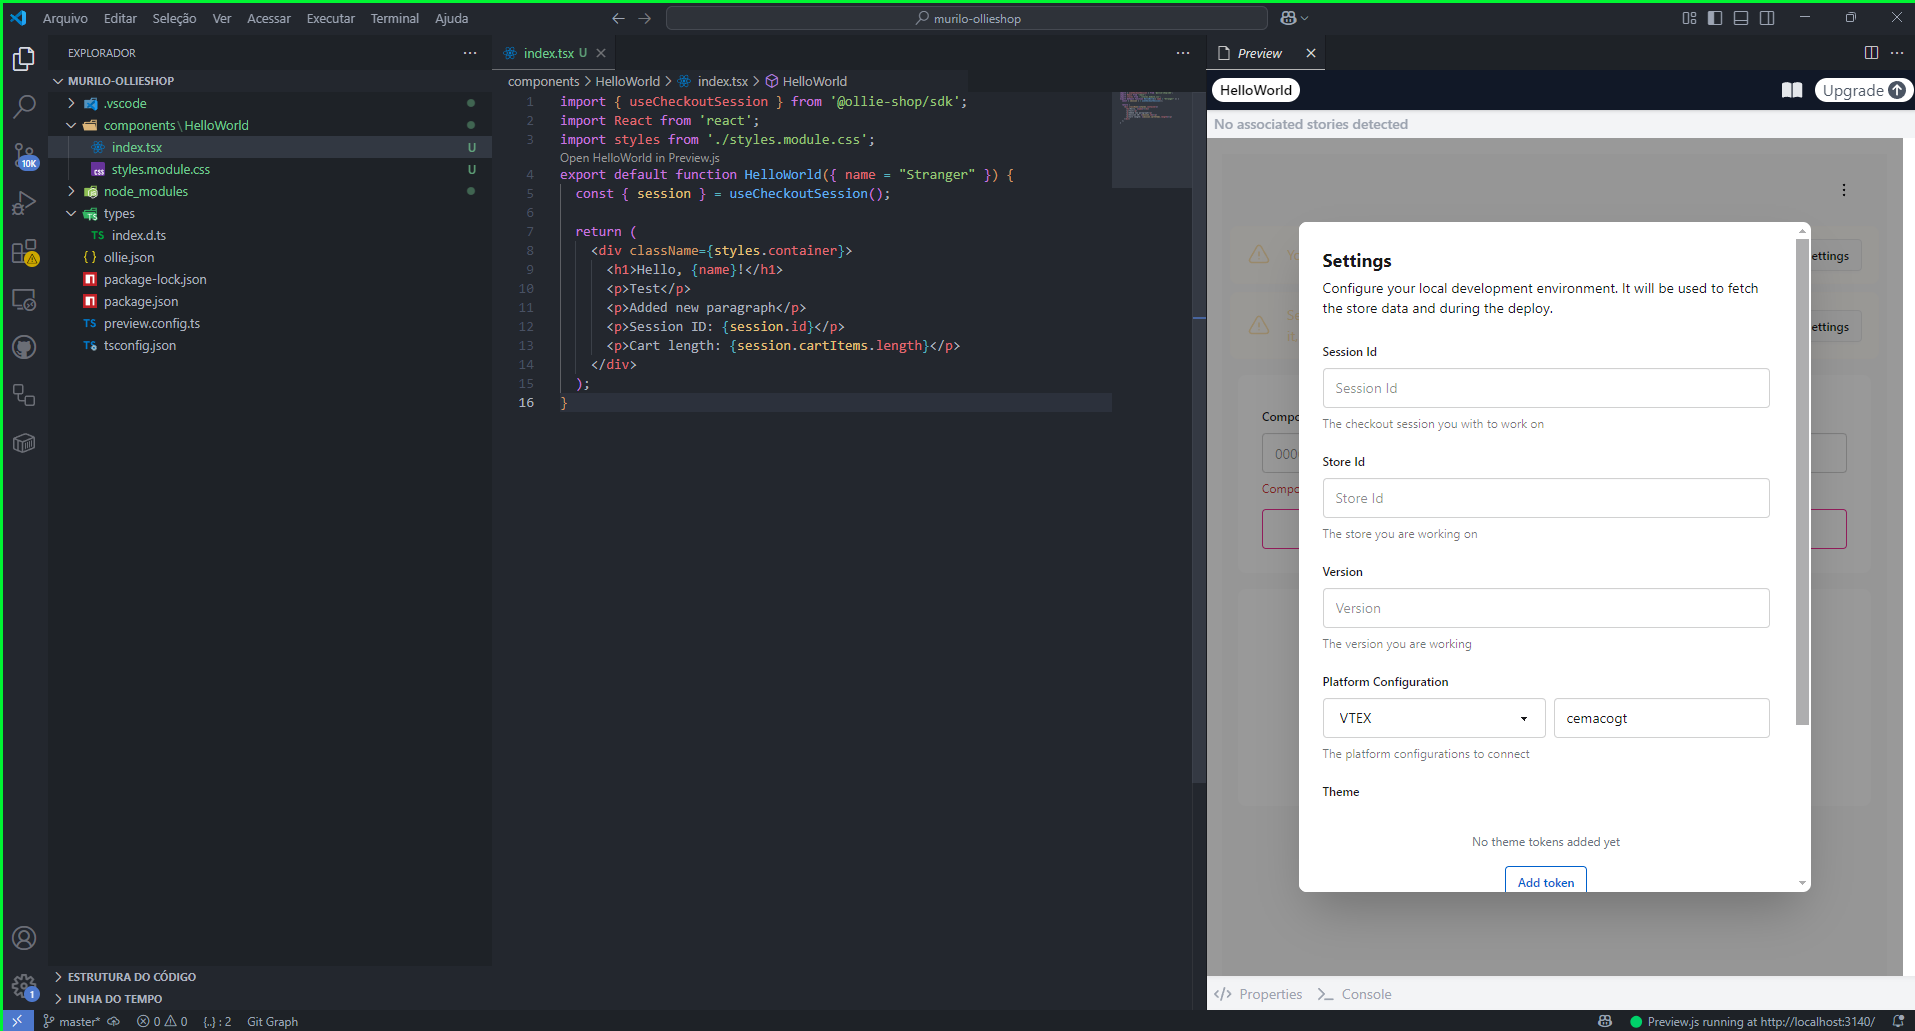The height and width of the screenshot is (1031, 1915).
Task: Open Source Control view with 10K badge
Action: [24, 155]
